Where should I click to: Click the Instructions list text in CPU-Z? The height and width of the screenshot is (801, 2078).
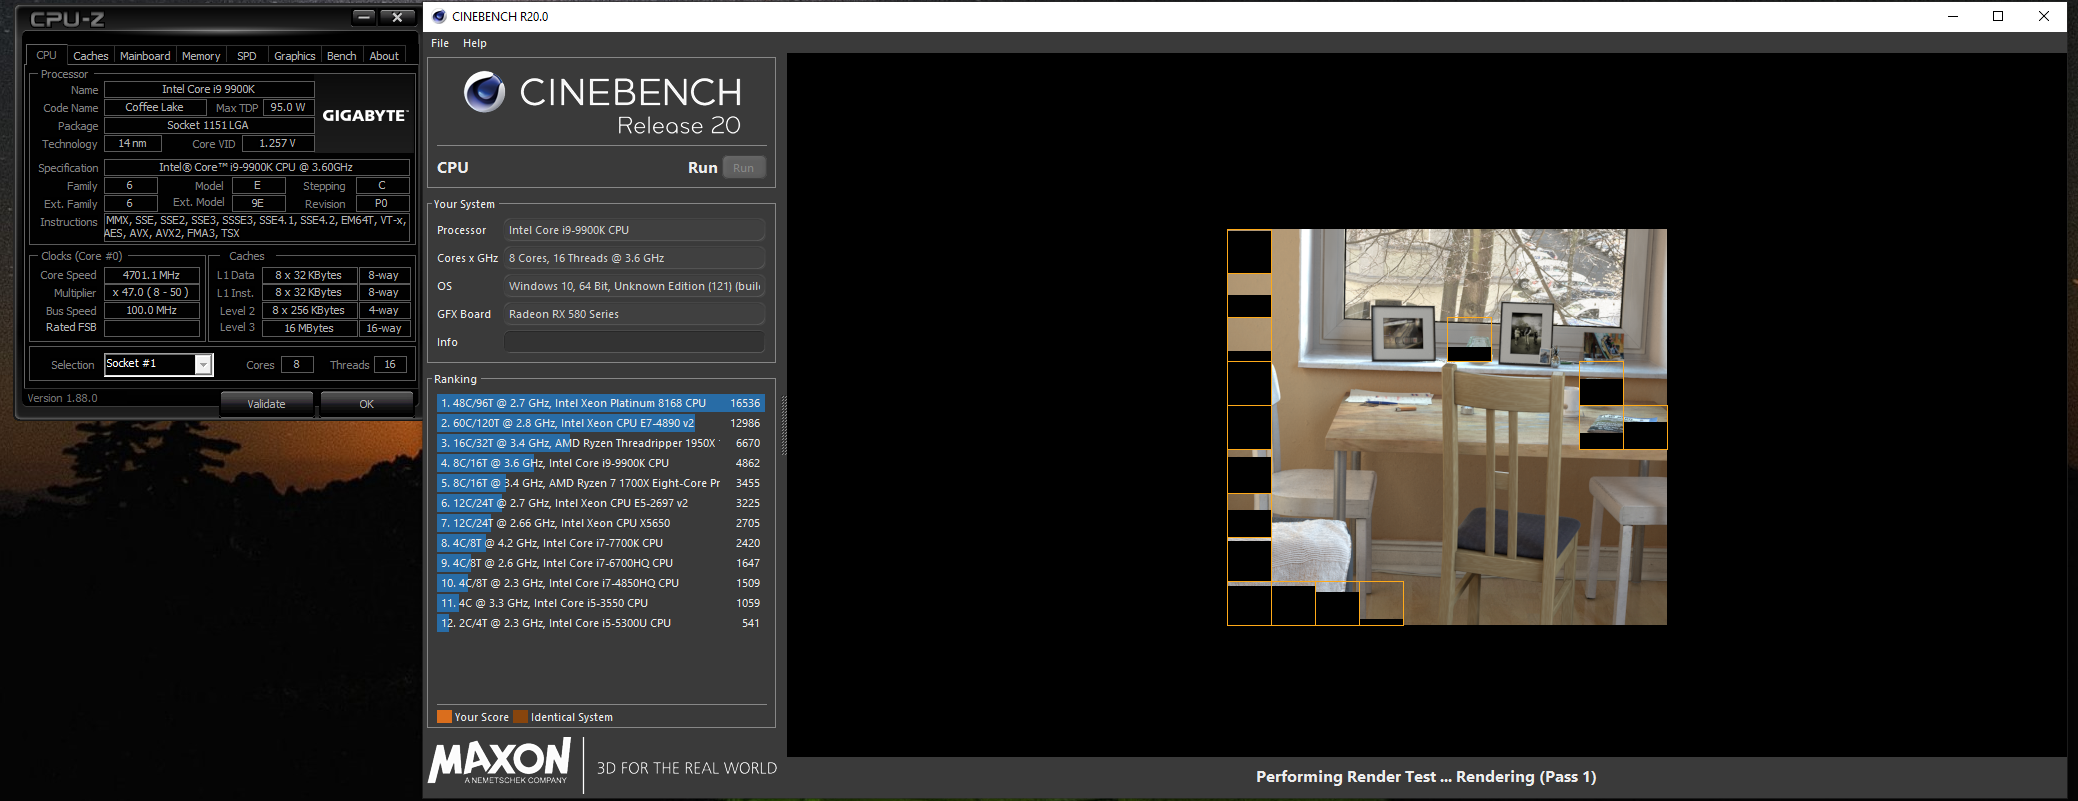[x=256, y=227]
